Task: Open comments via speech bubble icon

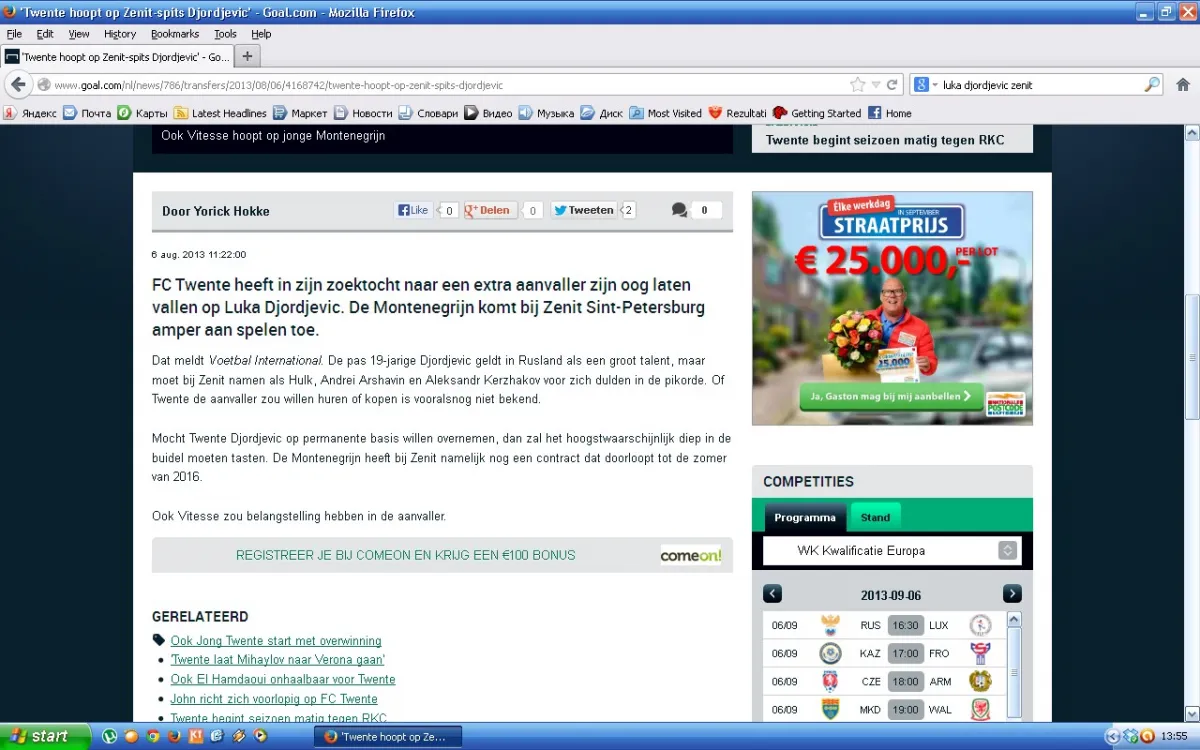Action: [679, 210]
